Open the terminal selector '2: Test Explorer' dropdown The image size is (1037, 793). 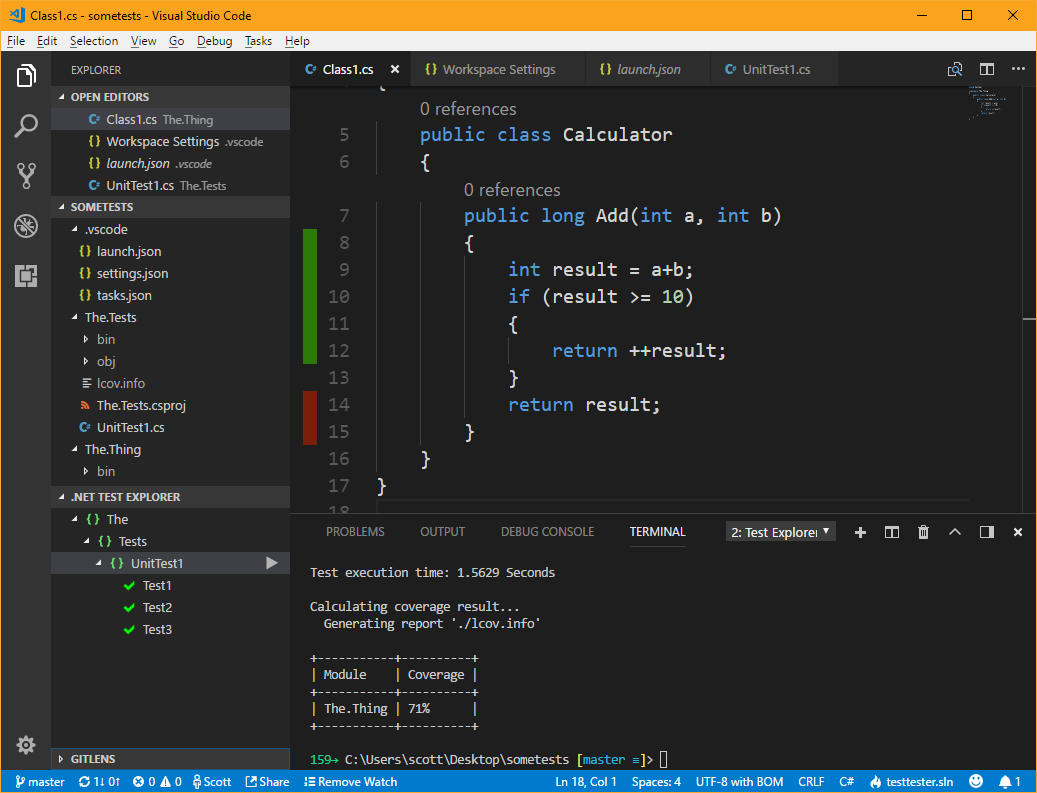[780, 532]
